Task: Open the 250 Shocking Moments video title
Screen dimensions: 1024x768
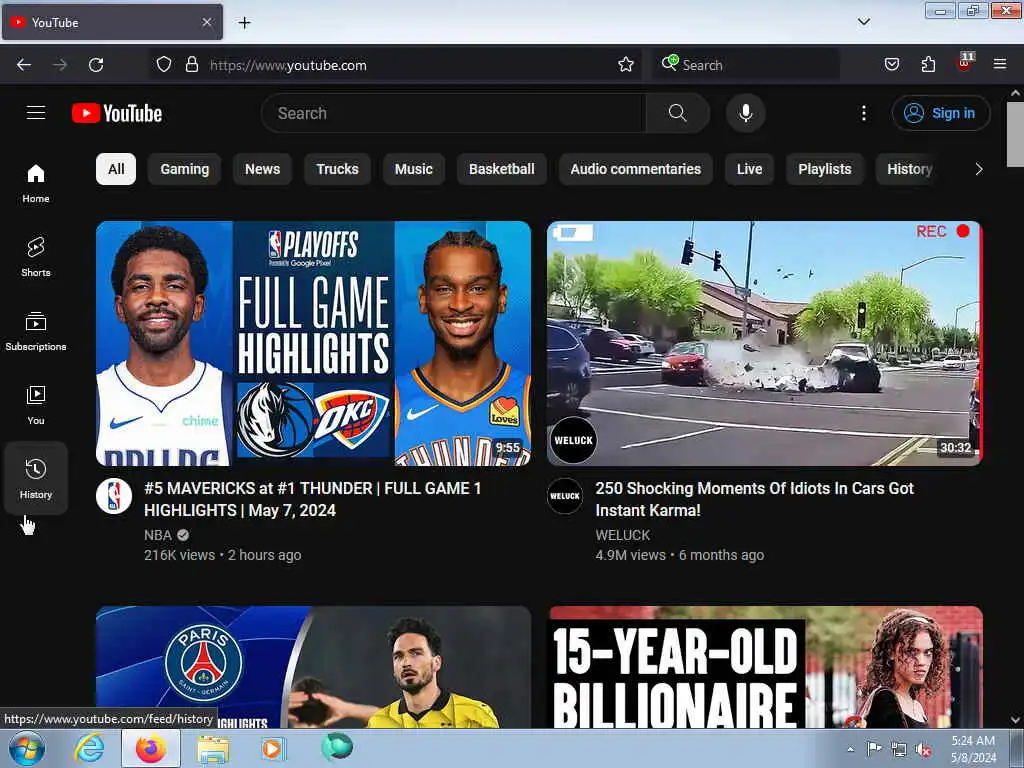Action: [x=754, y=499]
